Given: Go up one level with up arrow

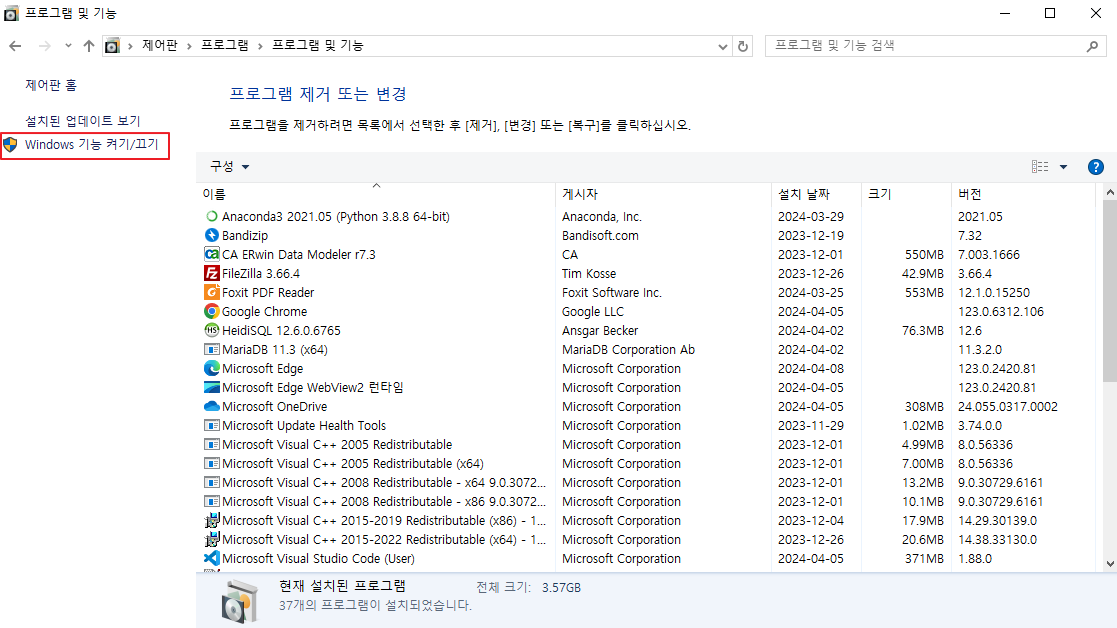Looking at the screenshot, I should click(x=88, y=46).
